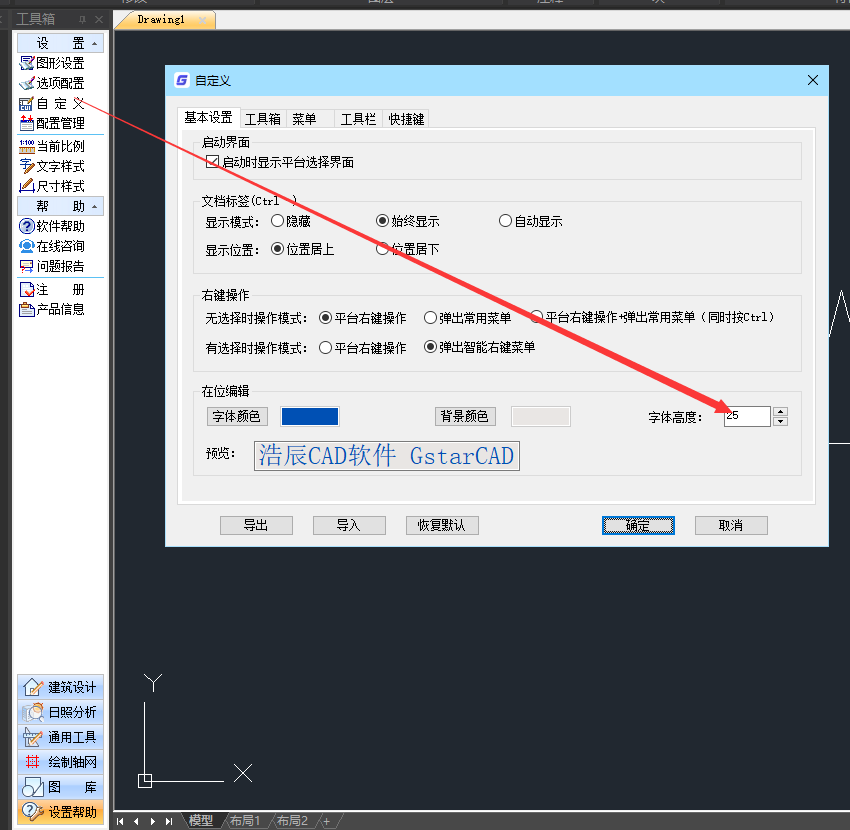Viewport: 850px width, 830px height.
Task: Select 隐藏 display mode radio button
Action: click(277, 221)
